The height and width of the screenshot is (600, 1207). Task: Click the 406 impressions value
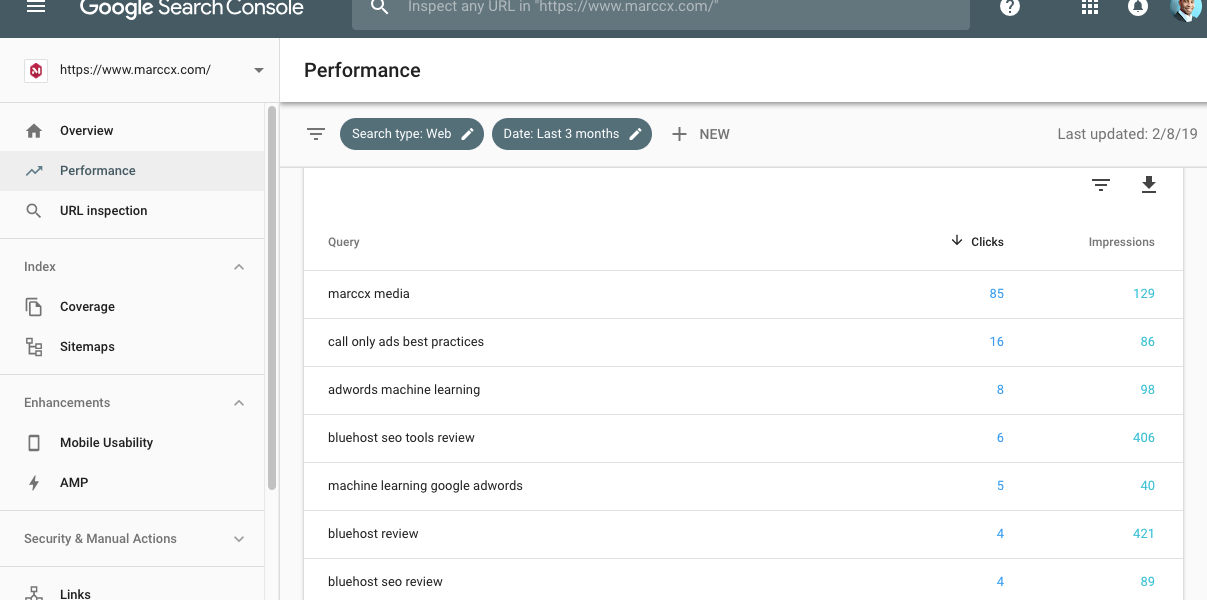[x=1144, y=438]
